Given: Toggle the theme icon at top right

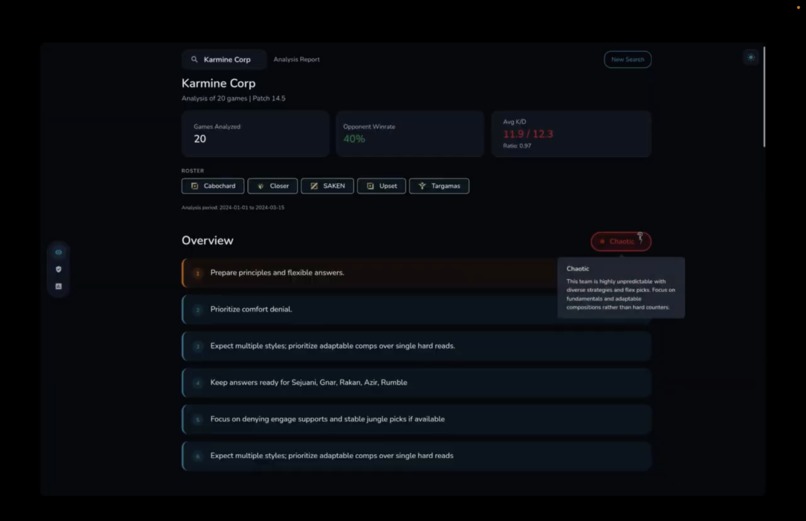Looking at the screenshot, I should (x=751, y=57).
